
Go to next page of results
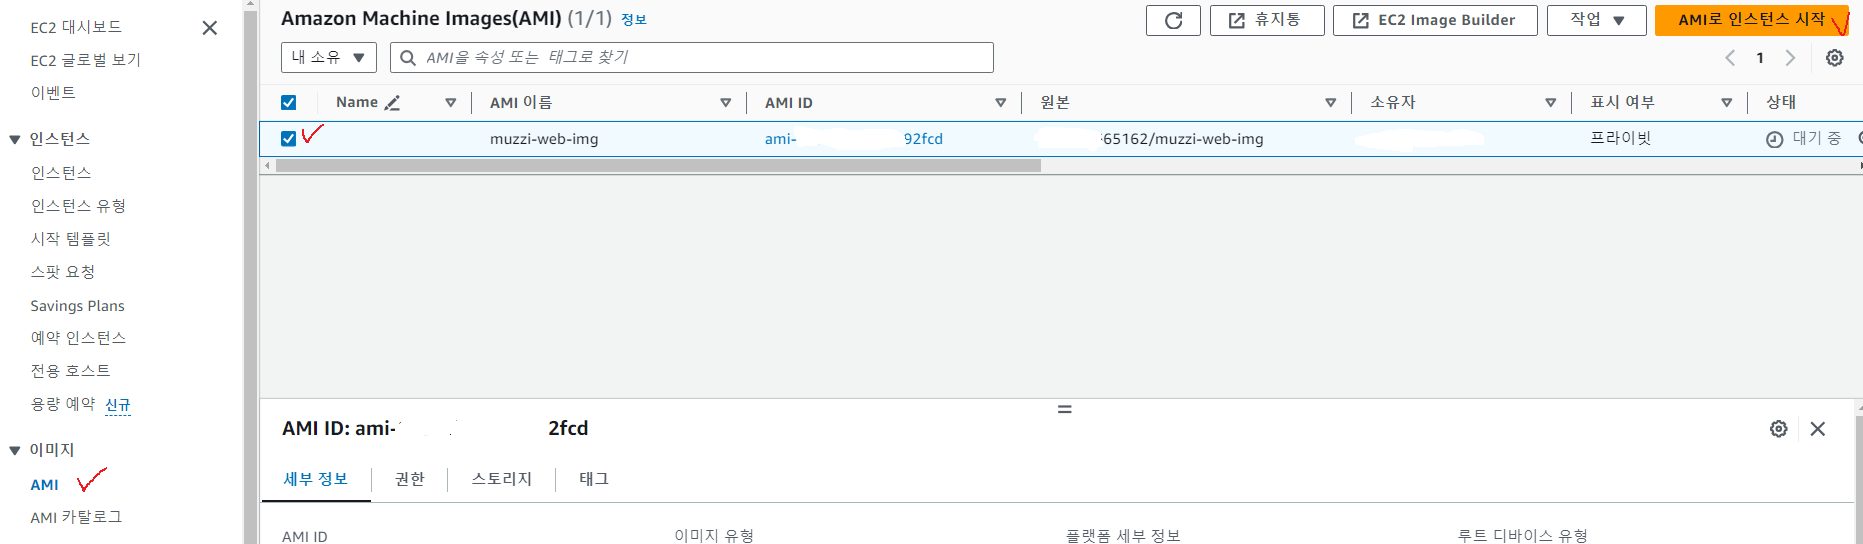pyautogui.click(x=1790, y=58)
